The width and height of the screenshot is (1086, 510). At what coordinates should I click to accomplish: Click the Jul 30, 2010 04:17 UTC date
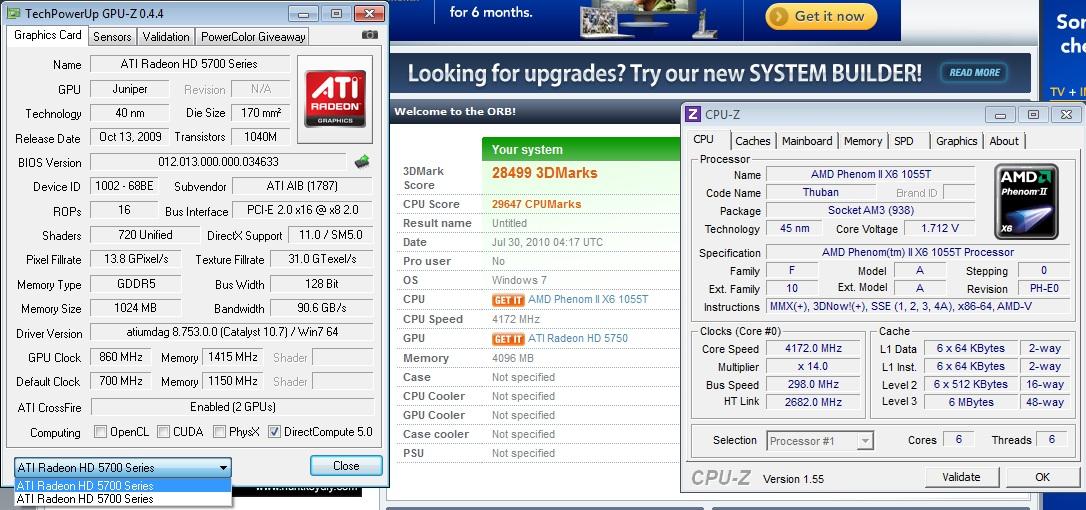pos(547,243)
